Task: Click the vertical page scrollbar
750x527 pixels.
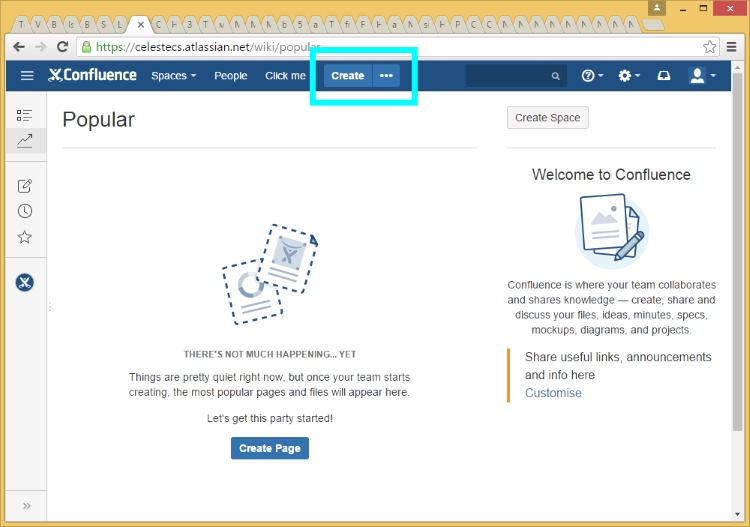Action: pyautogui.click(x=738, y=253)
